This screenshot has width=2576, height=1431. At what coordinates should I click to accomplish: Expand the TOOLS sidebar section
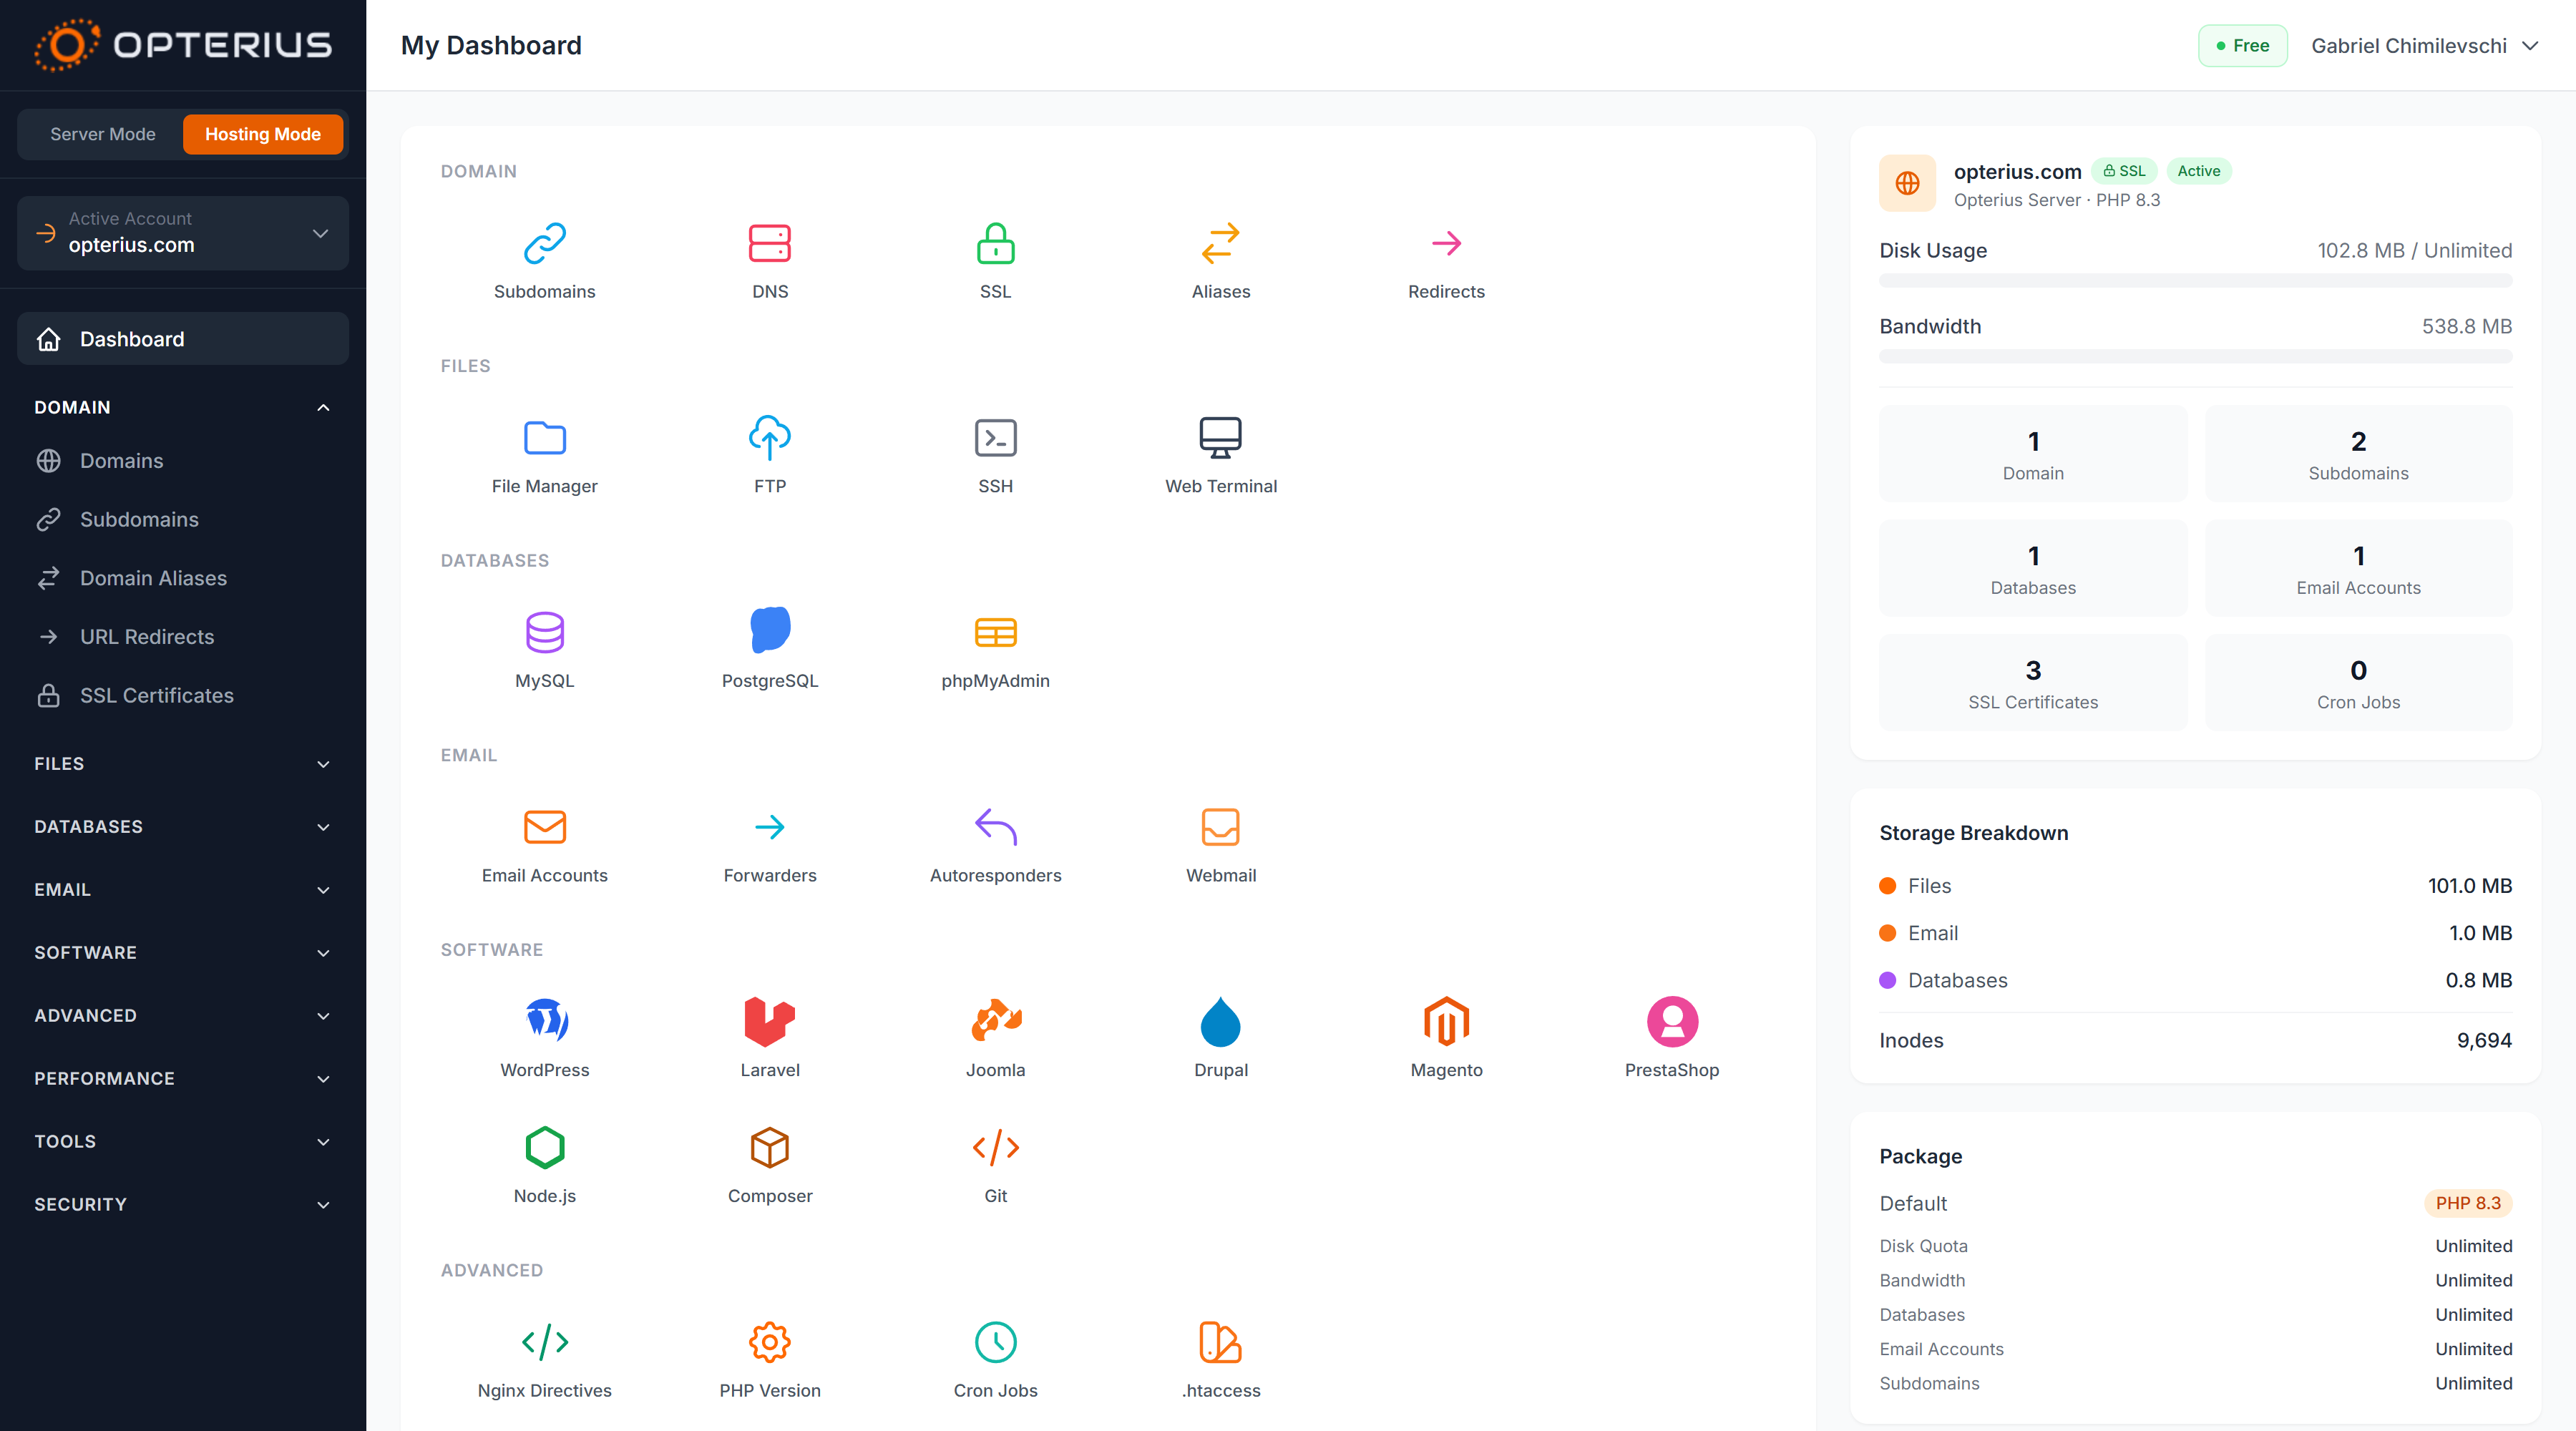pos(183,1142)
